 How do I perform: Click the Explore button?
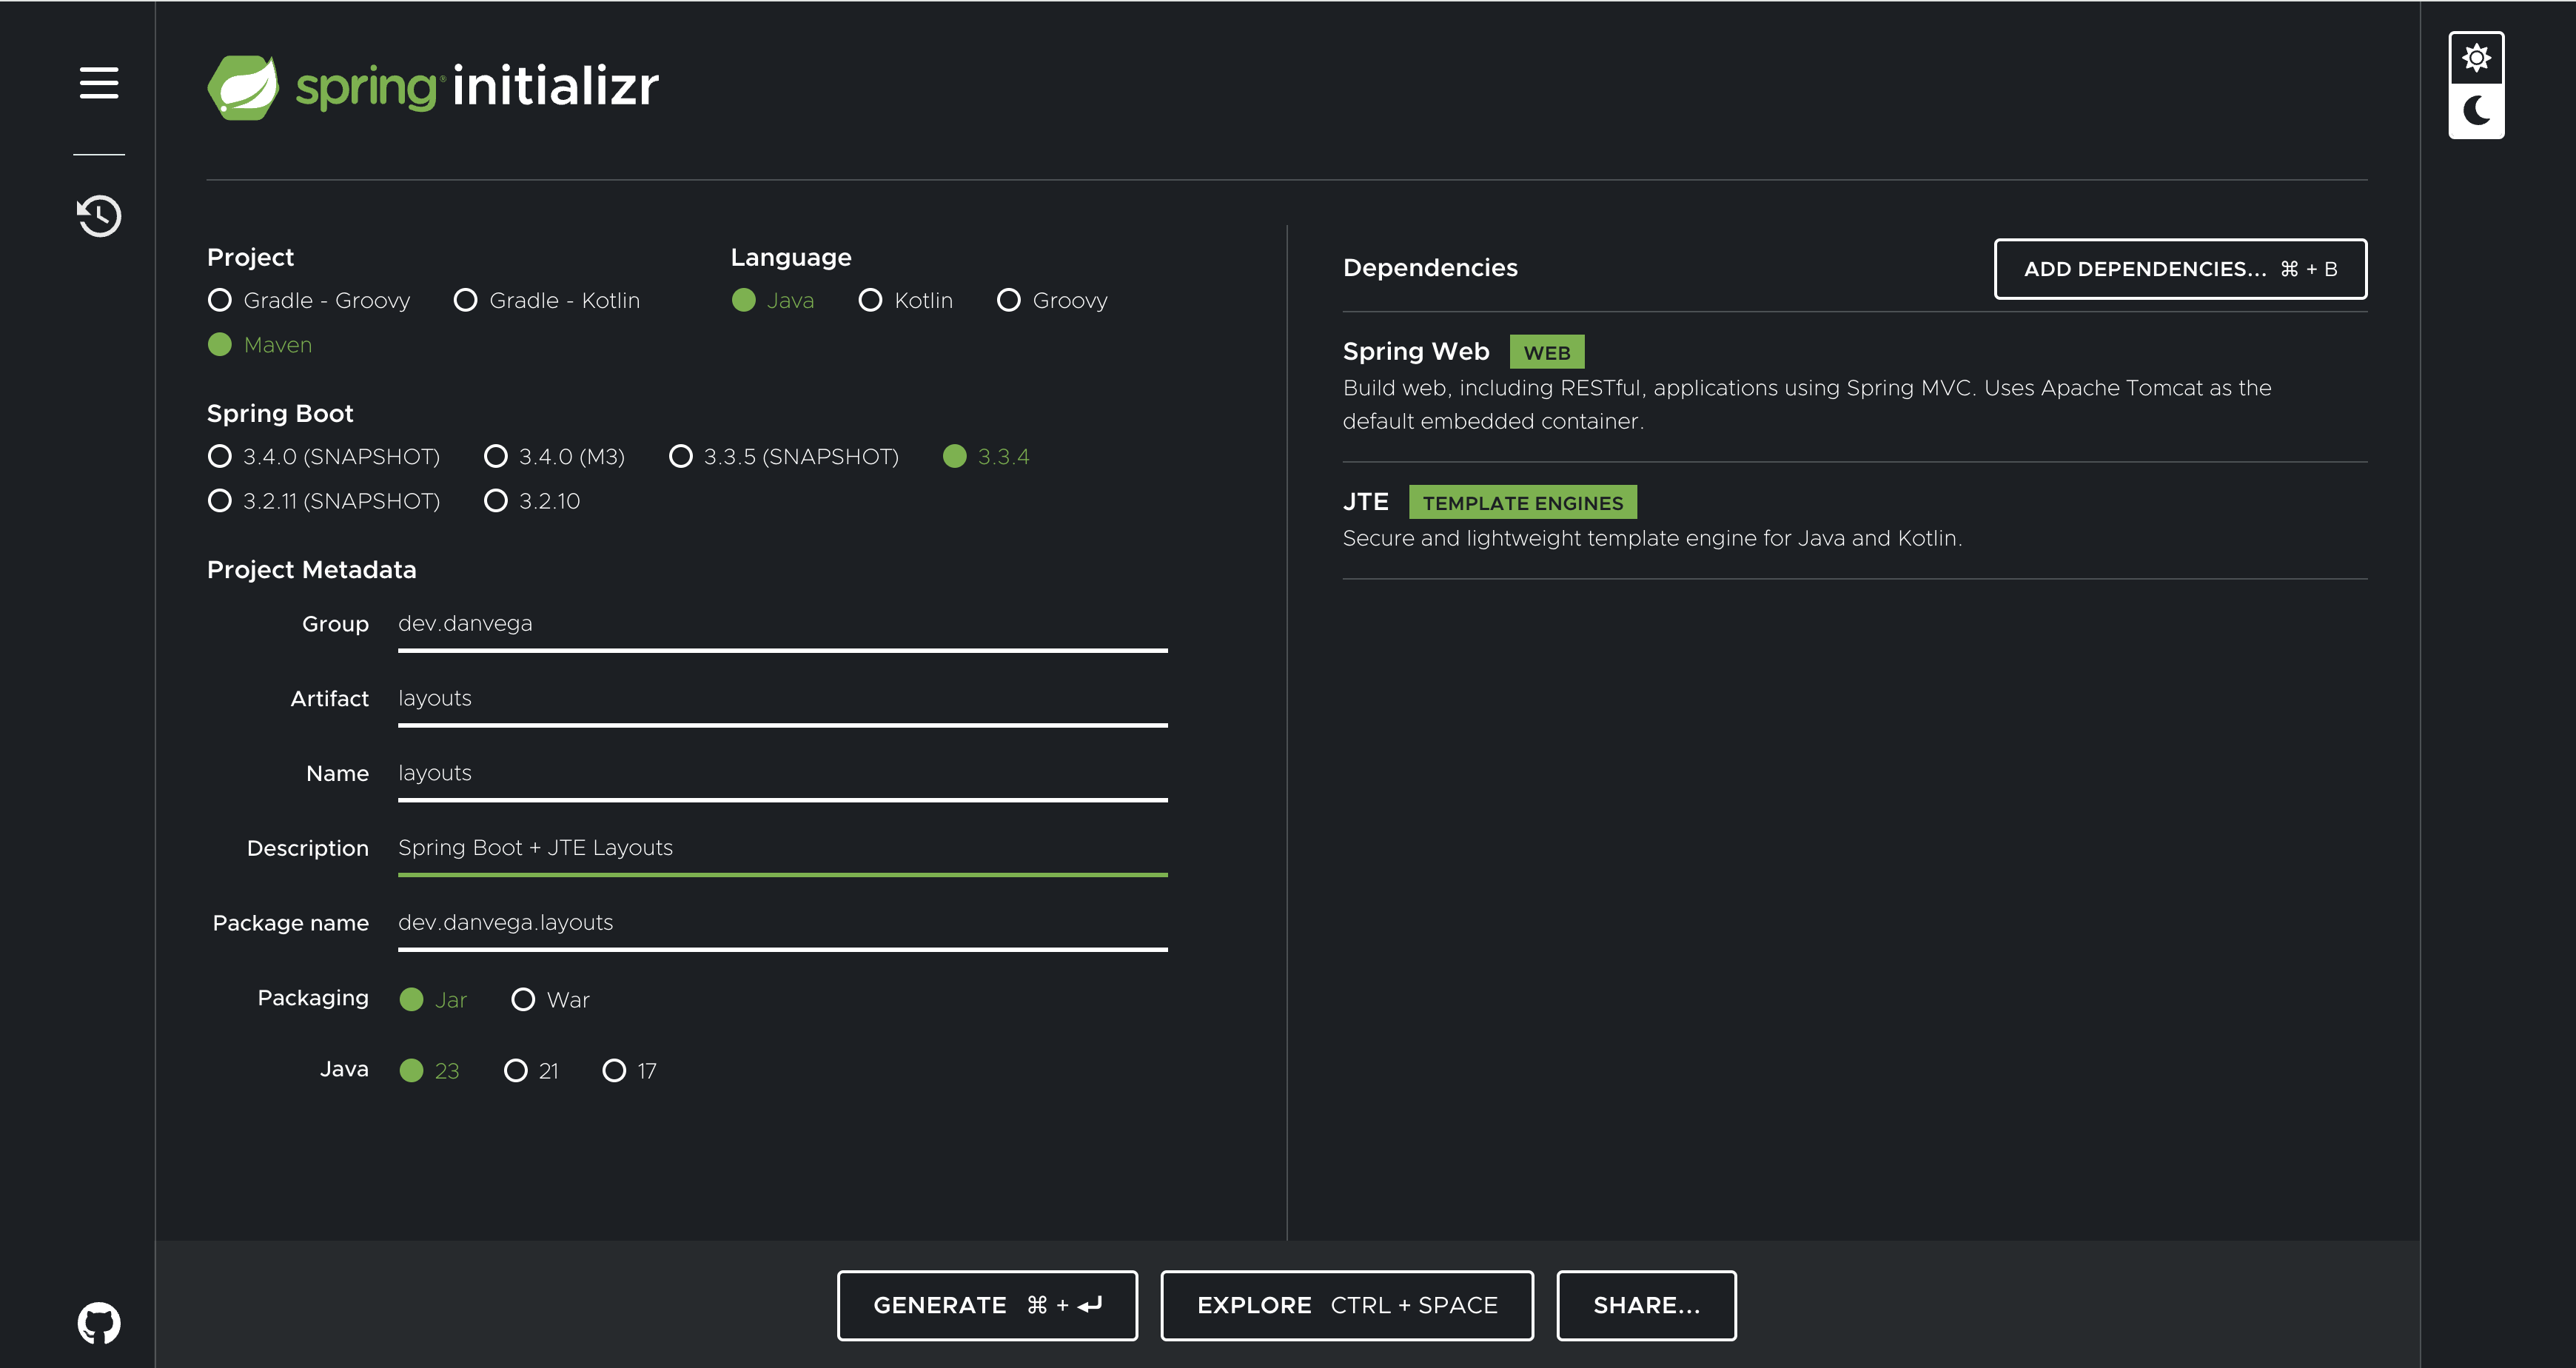[1346, 1304]
